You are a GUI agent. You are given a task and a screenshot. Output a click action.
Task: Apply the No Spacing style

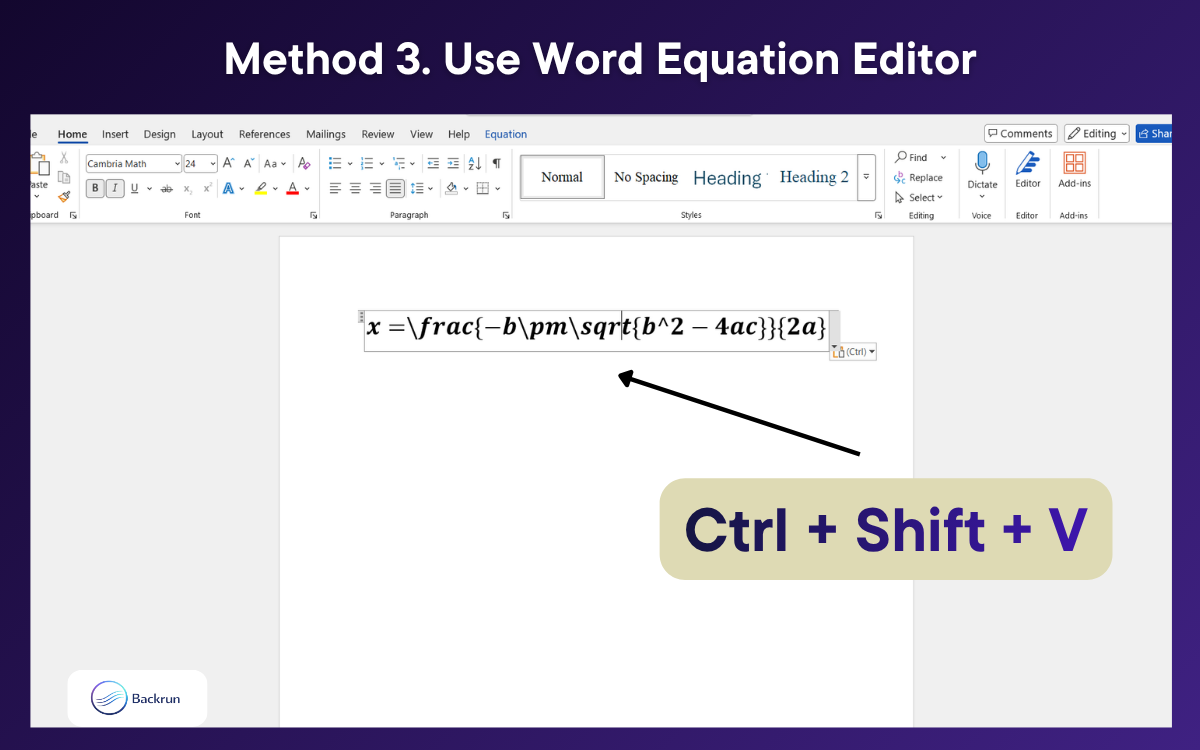click(646, 177)
